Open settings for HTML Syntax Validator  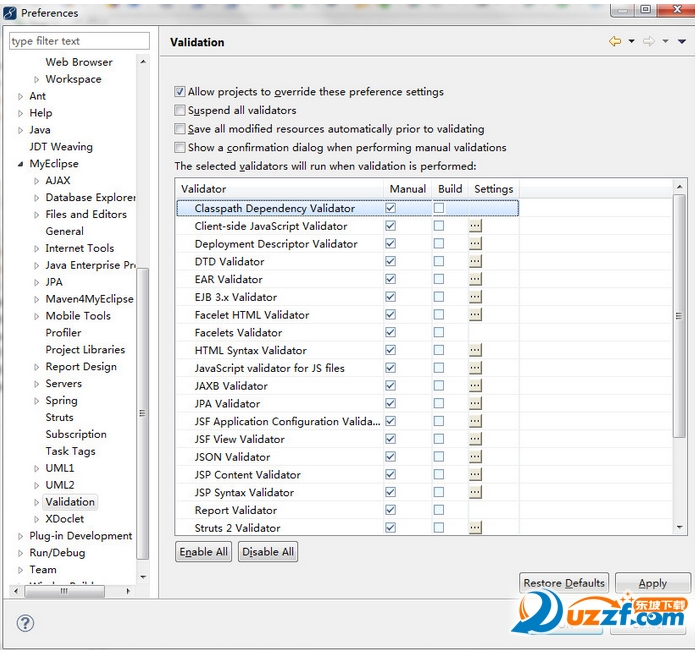(x=475, y=350)
